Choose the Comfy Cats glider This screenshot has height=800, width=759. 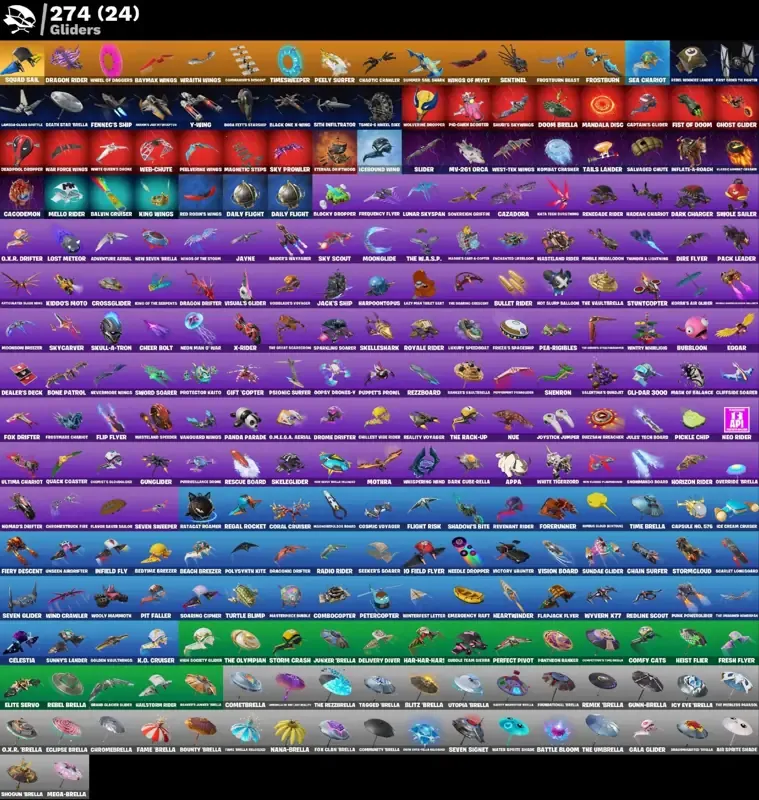click(x=647, y=643)
